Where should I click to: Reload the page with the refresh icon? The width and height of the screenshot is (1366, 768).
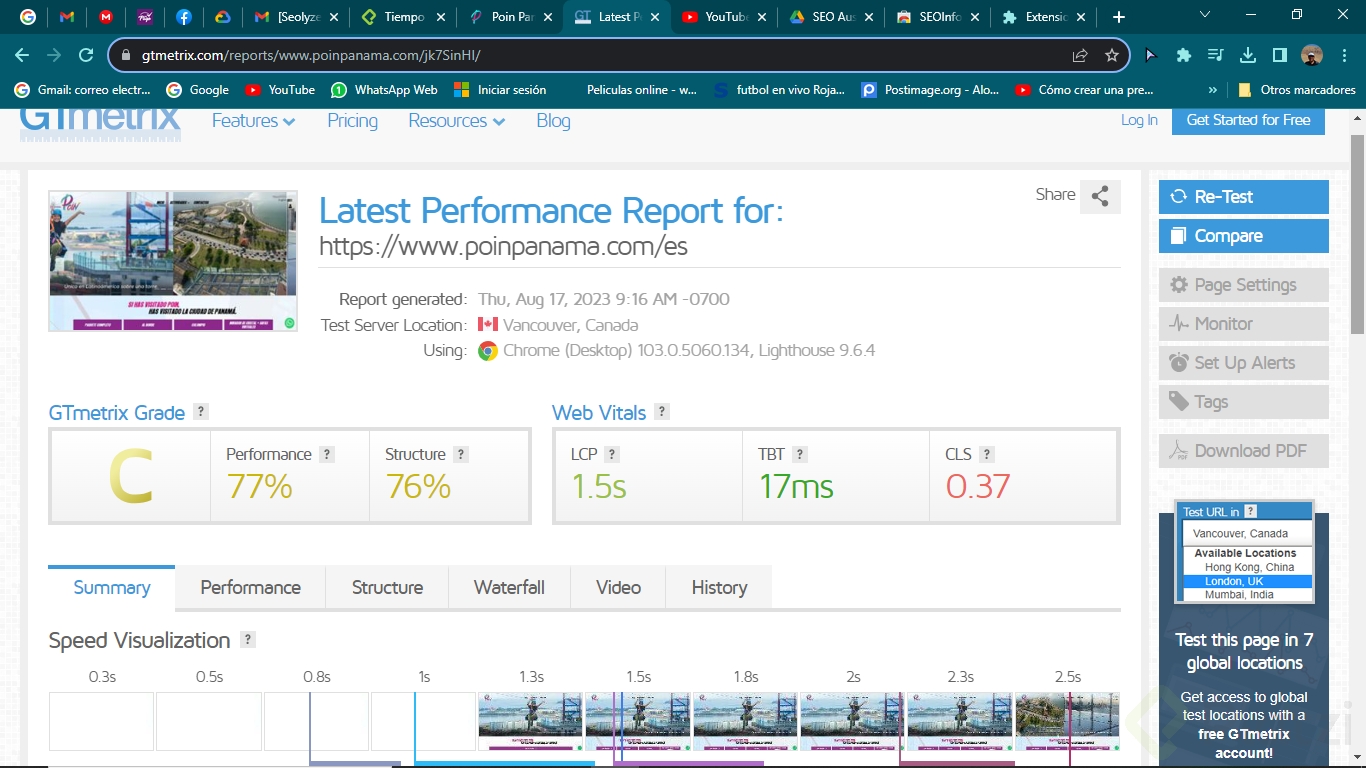tap(86, 55)
